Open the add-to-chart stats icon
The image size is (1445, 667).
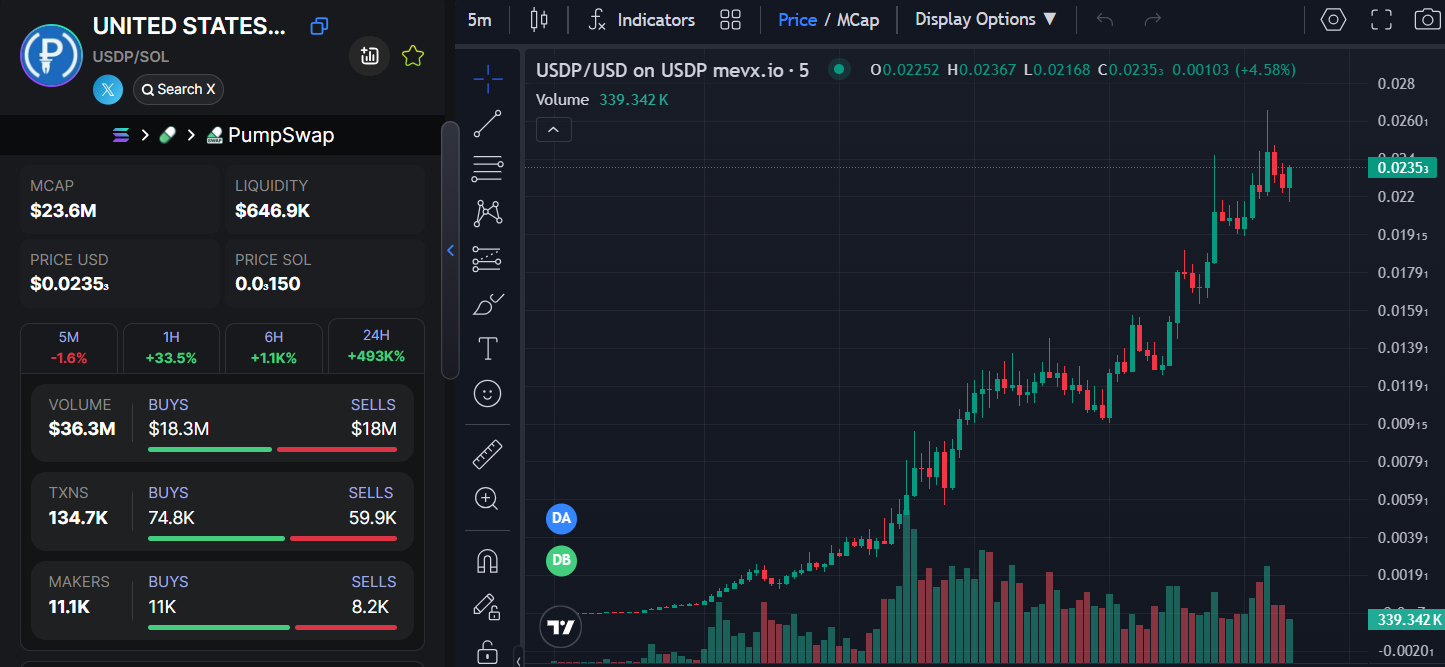point(369,56)
